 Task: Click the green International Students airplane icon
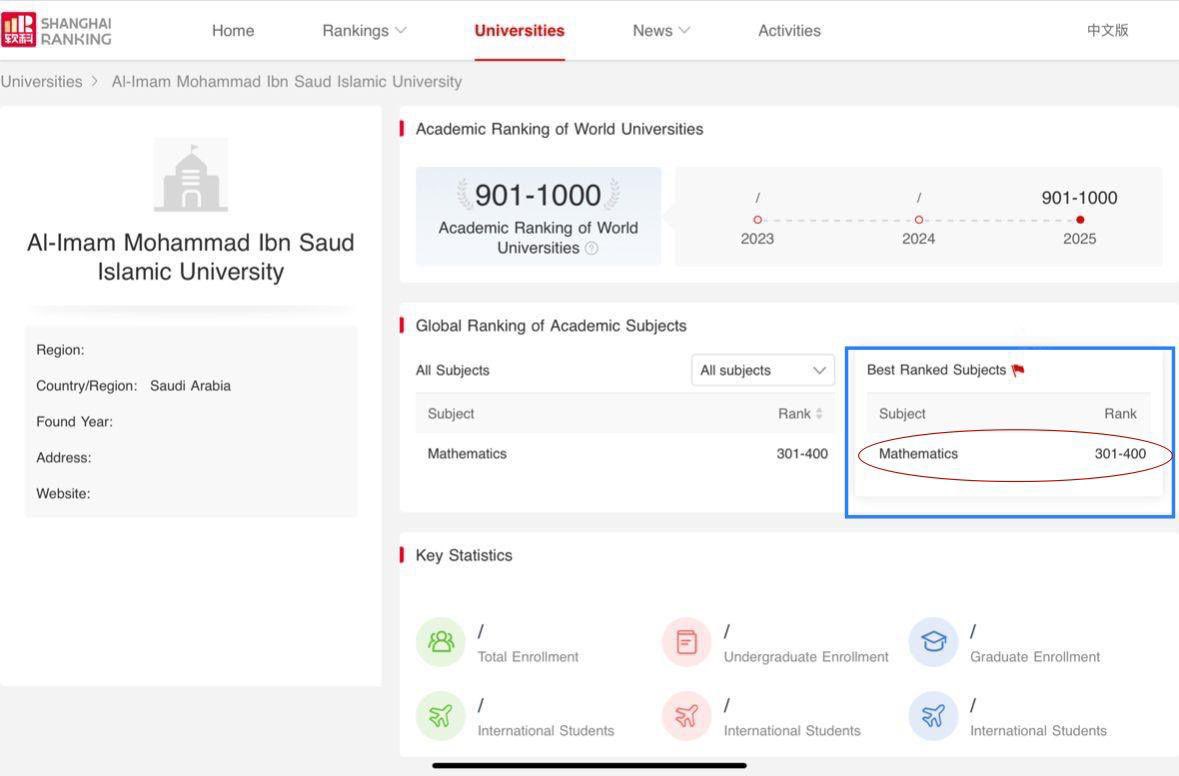pos(440,716)
